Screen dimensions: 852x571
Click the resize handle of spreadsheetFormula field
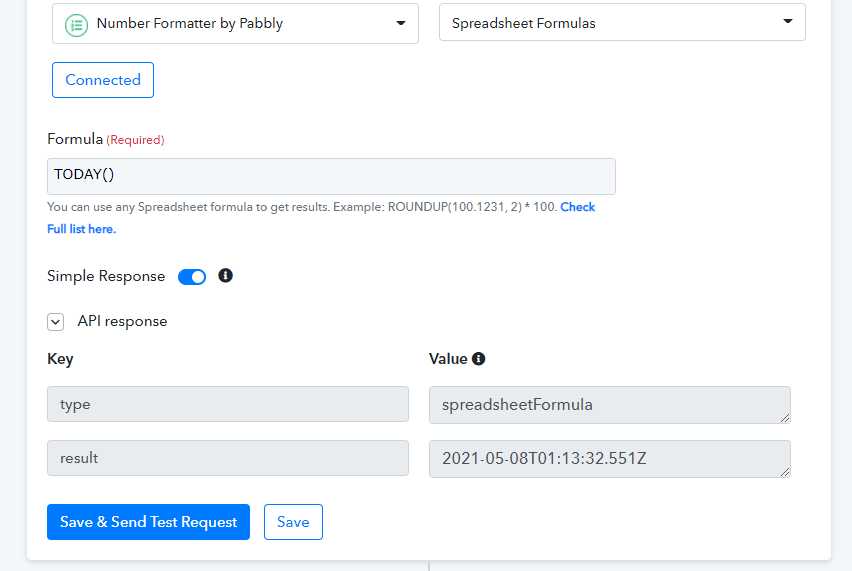coord(785,418)
